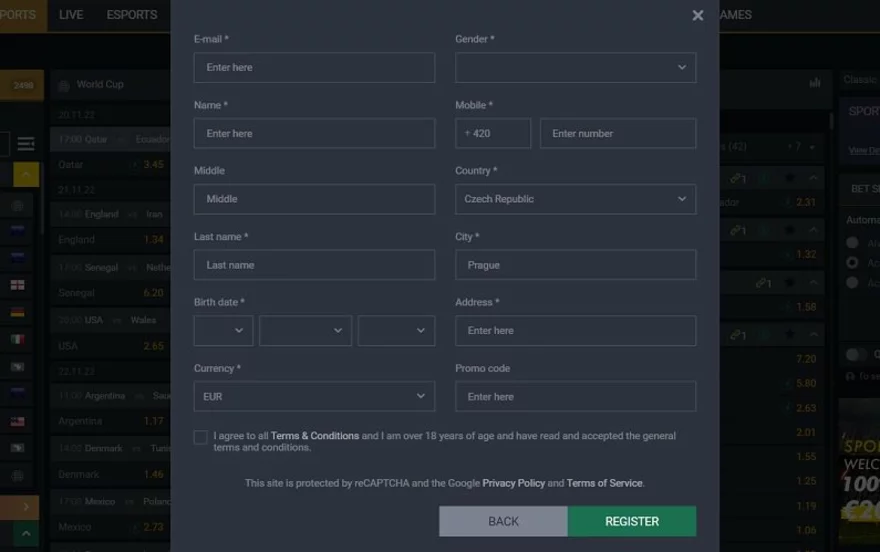
Task: Choose the selected radio option in bet slip
Action: click(852, 263)
